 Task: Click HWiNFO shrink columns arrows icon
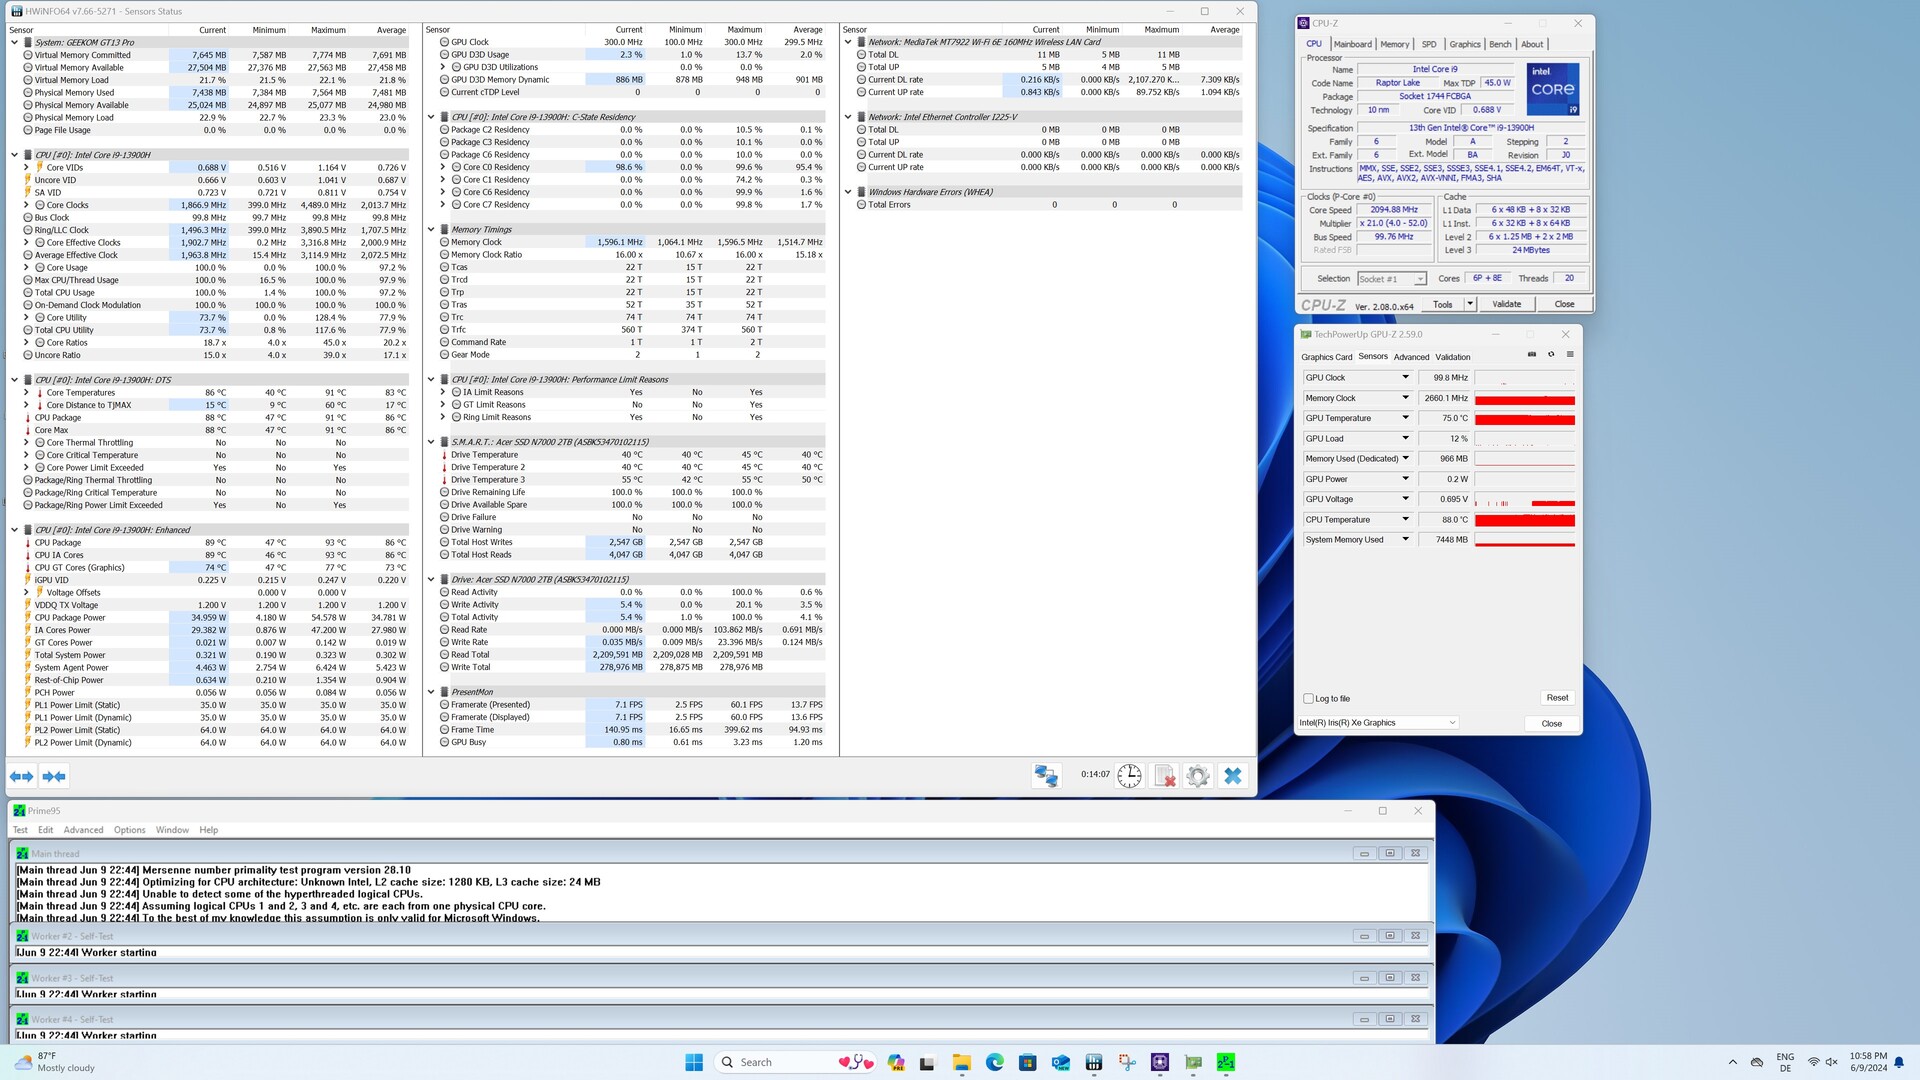click(x=54, y=776)
